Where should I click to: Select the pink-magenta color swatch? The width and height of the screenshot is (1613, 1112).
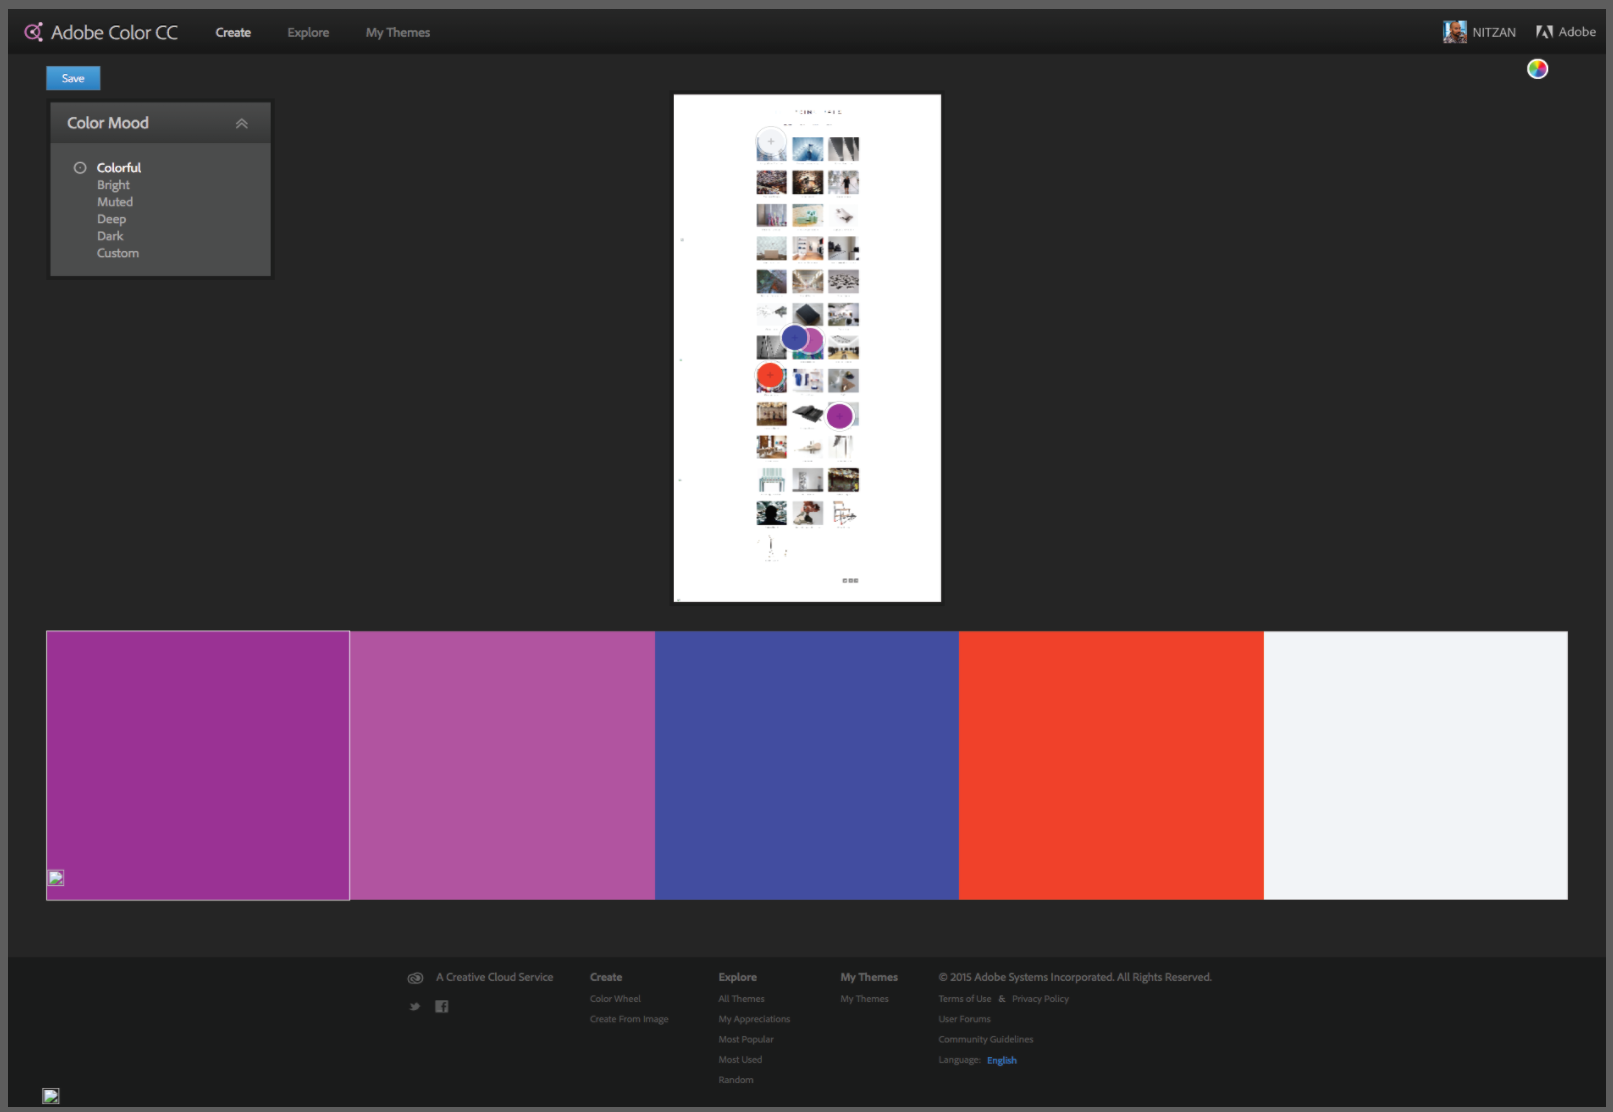coord(502,765)
